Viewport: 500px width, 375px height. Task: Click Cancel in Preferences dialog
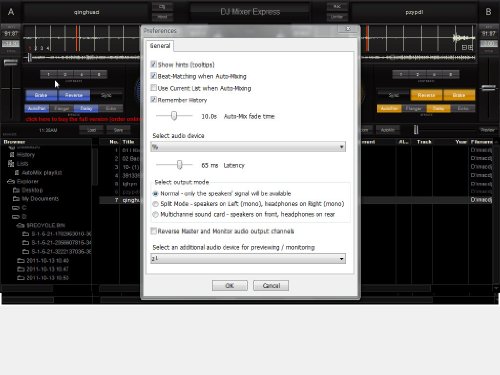(271, 285)
